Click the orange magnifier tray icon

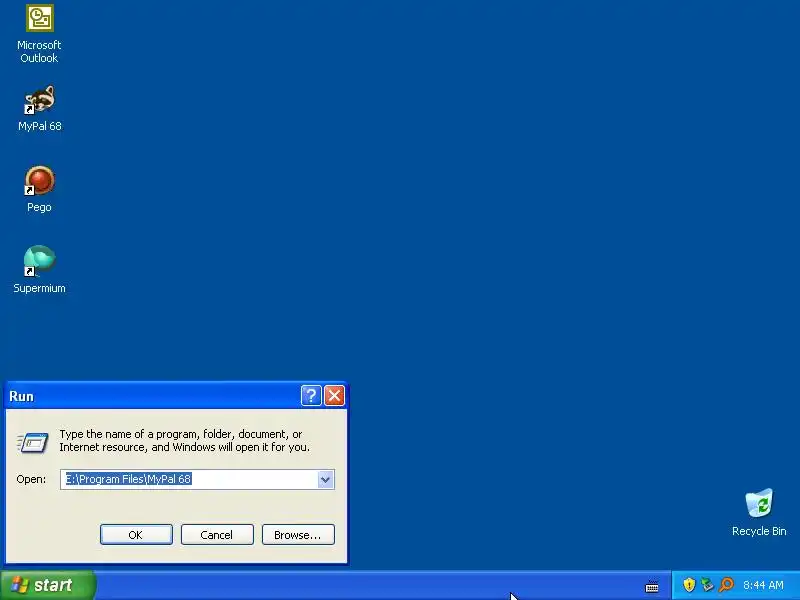[726, 585]
